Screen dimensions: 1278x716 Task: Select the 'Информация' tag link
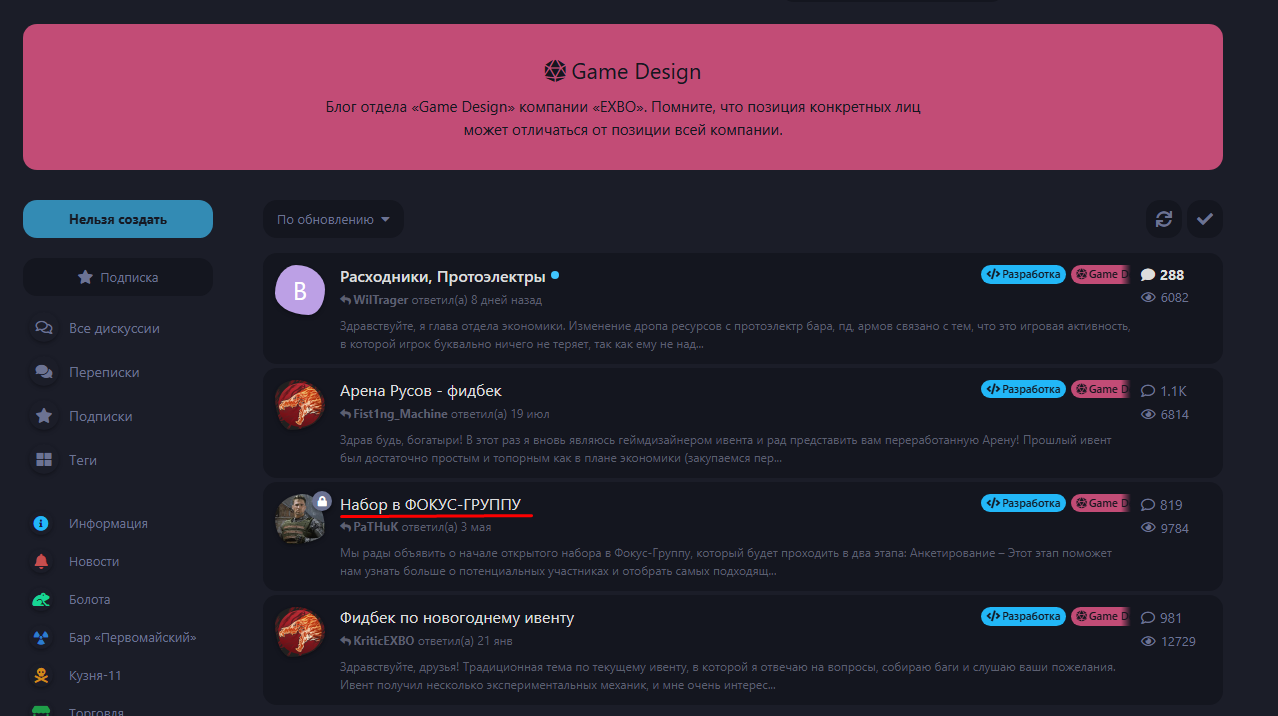[x=108, y=523]
